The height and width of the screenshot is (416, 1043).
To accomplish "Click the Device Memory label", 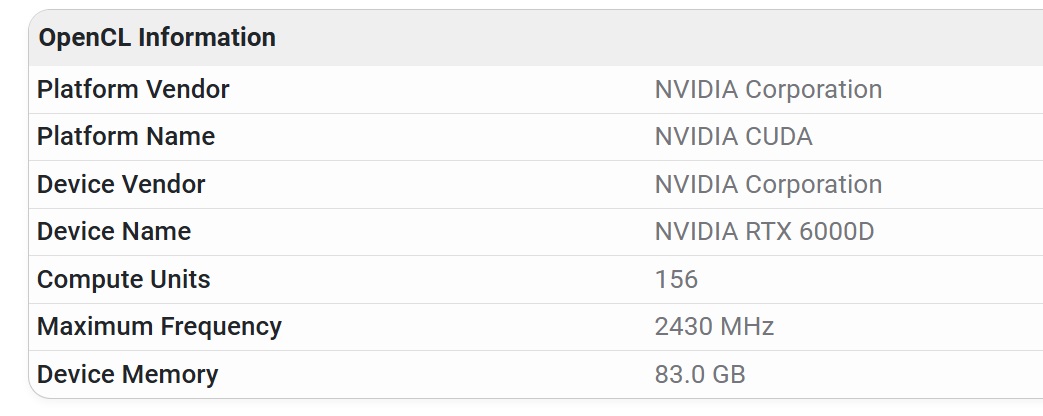I will click(x=127, y=375).
